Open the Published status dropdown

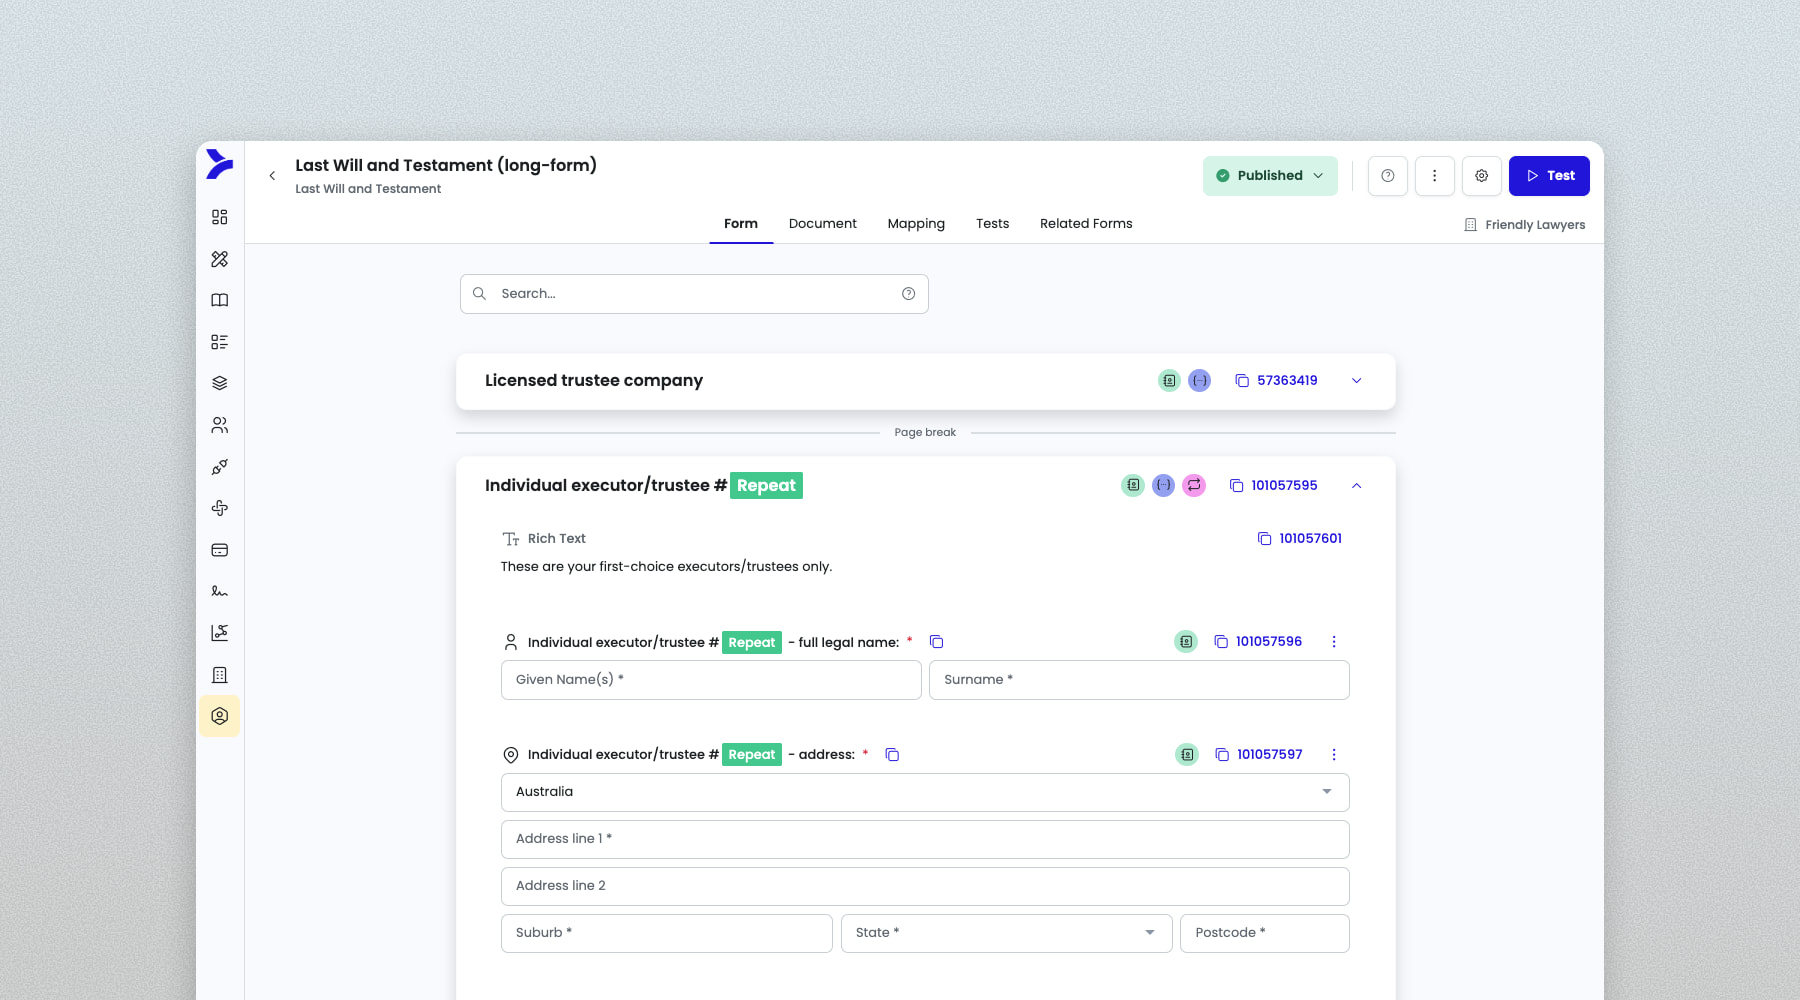(x=1269, y=176)
